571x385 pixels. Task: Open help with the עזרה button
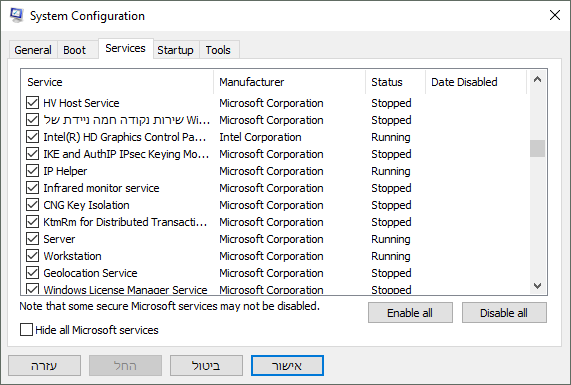44,365
